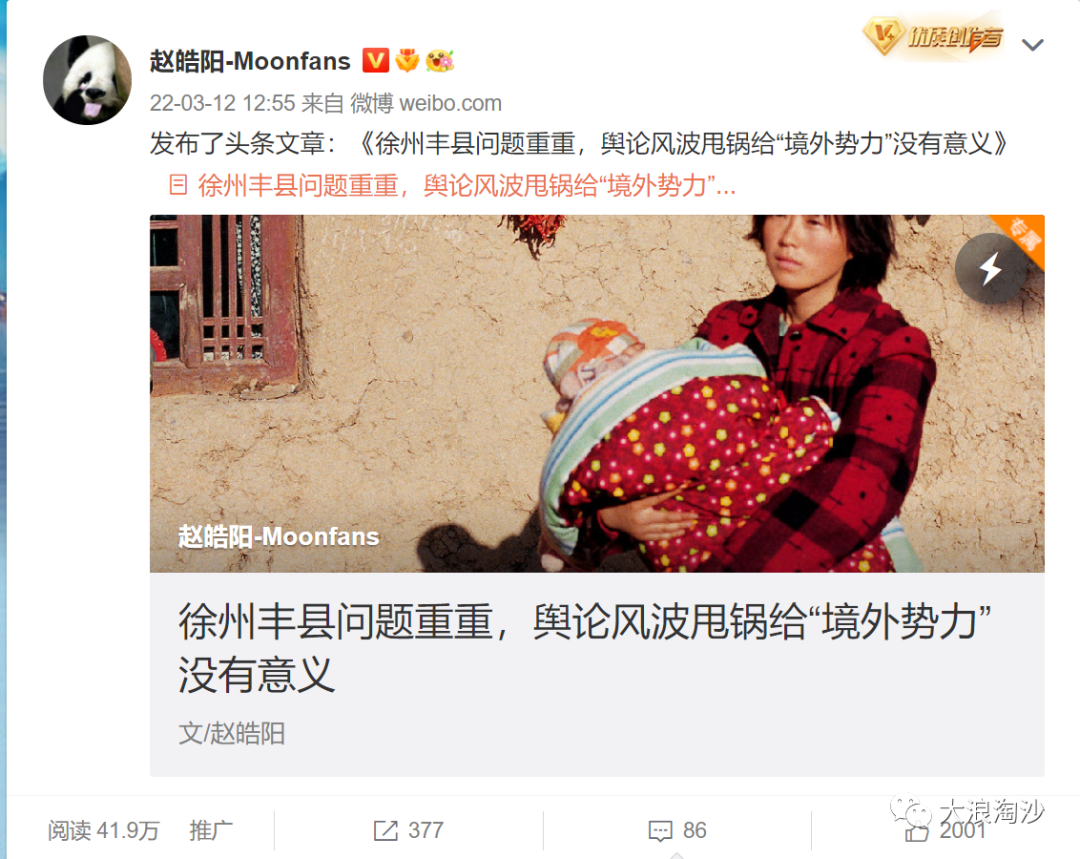Image resolution: width=1080 pixels, height=859 pixels.
Task: Open 赵皓阳-Moonfans profile name link
Action: pyautogui.click(x=250, y=61)
